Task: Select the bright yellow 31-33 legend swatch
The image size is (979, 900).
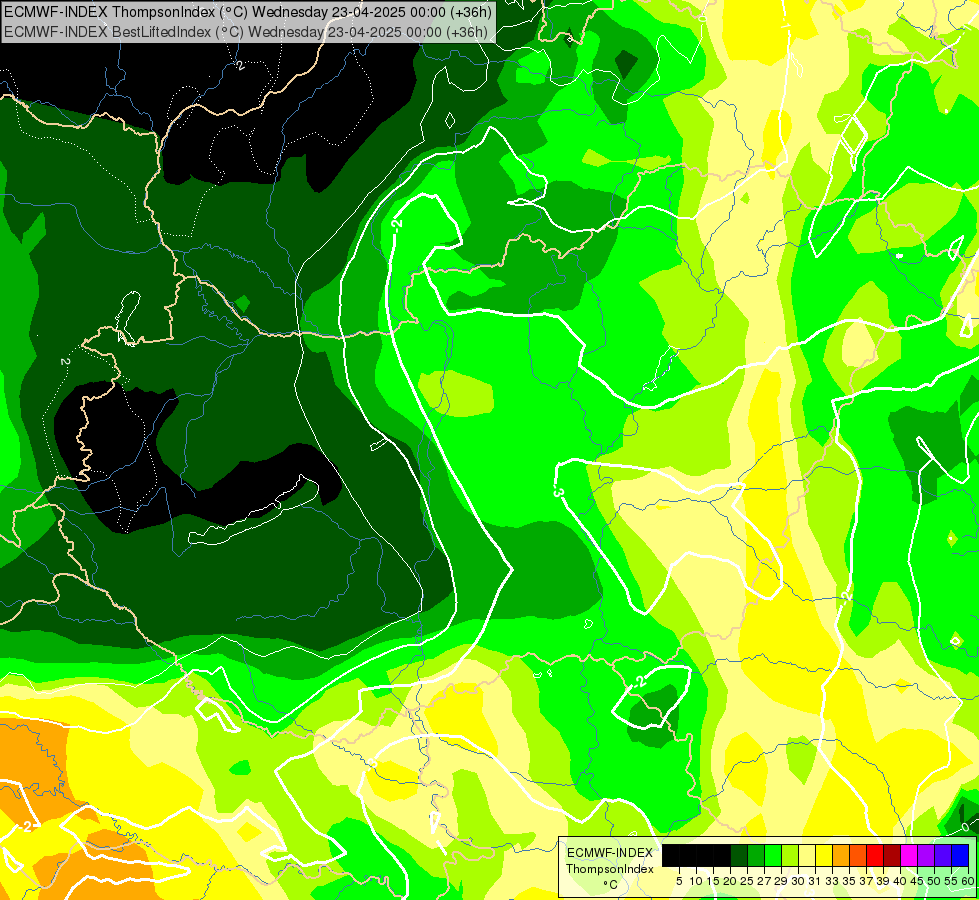Action: (x=824, y=855)
